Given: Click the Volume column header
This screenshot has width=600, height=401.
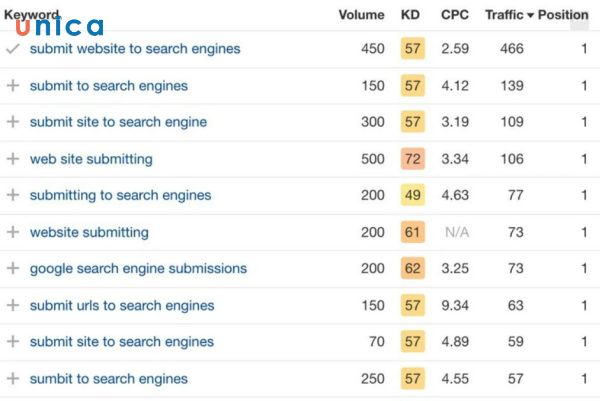Looking at the screenshot, I should click(x=360, y=15).
